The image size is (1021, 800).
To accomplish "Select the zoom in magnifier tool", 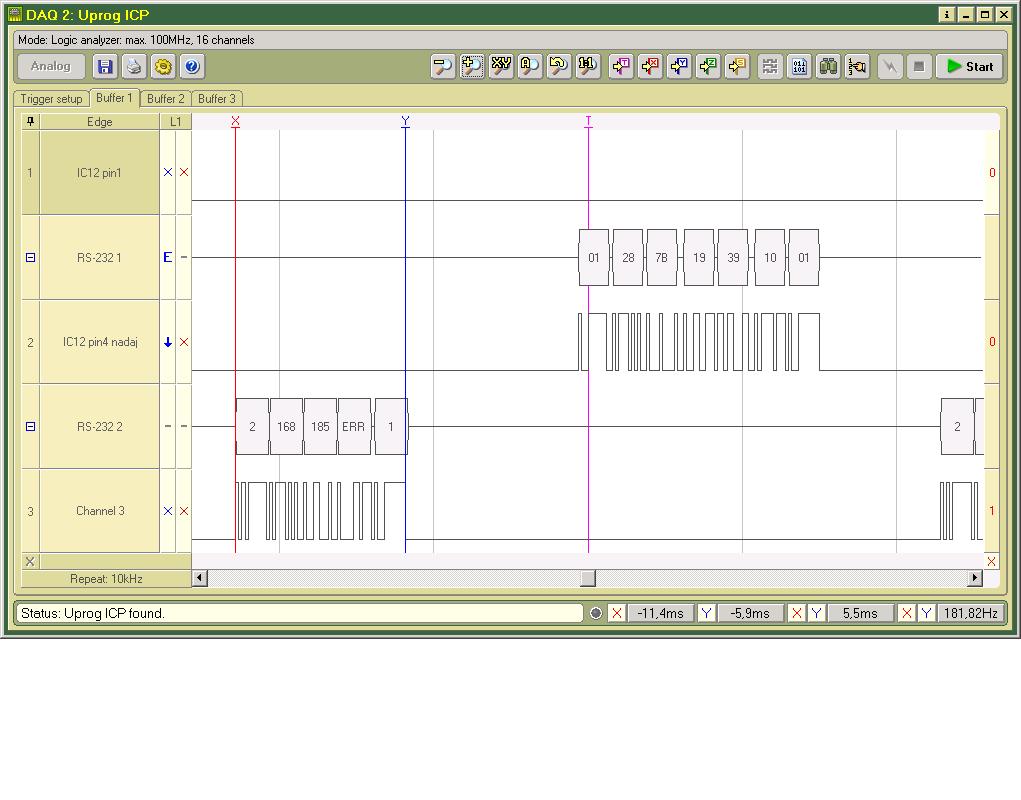I will coord(472,66).
